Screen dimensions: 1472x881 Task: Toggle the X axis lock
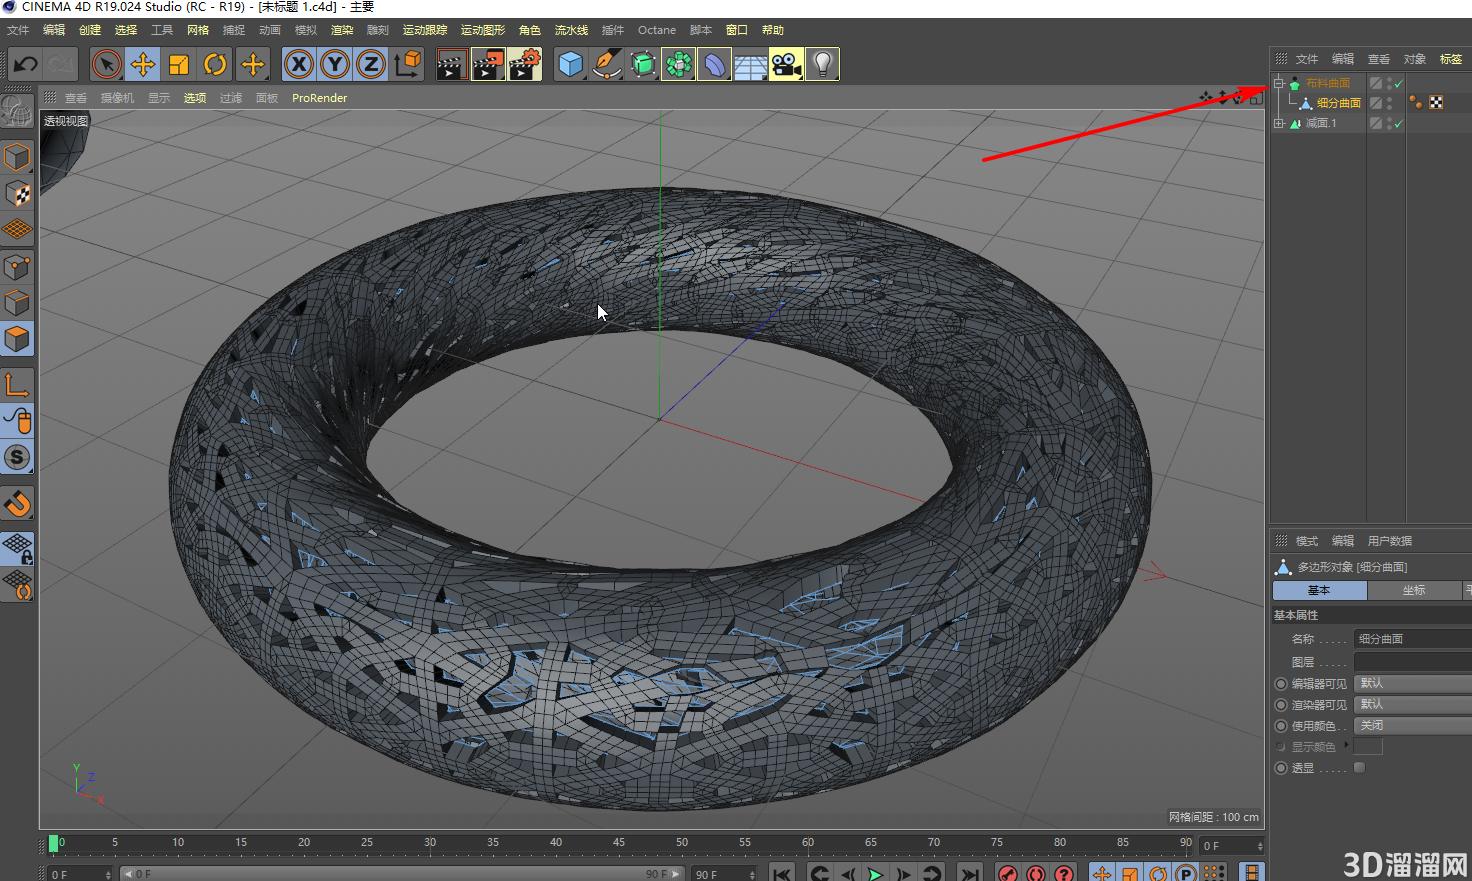[298, 65]
